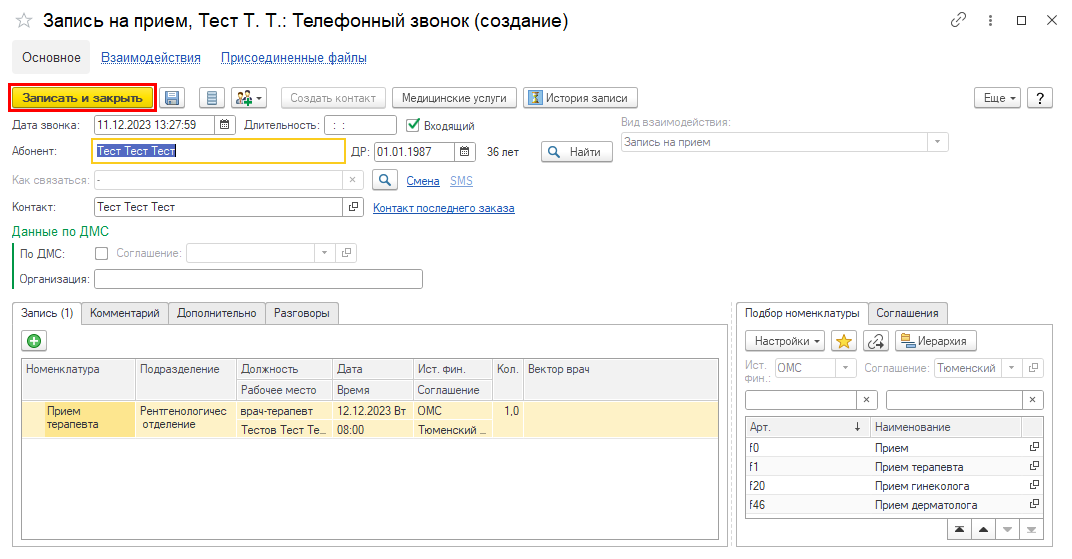1072x559 pixels.
Task: Add to favorites with the star icon
Action: [844, 342]
